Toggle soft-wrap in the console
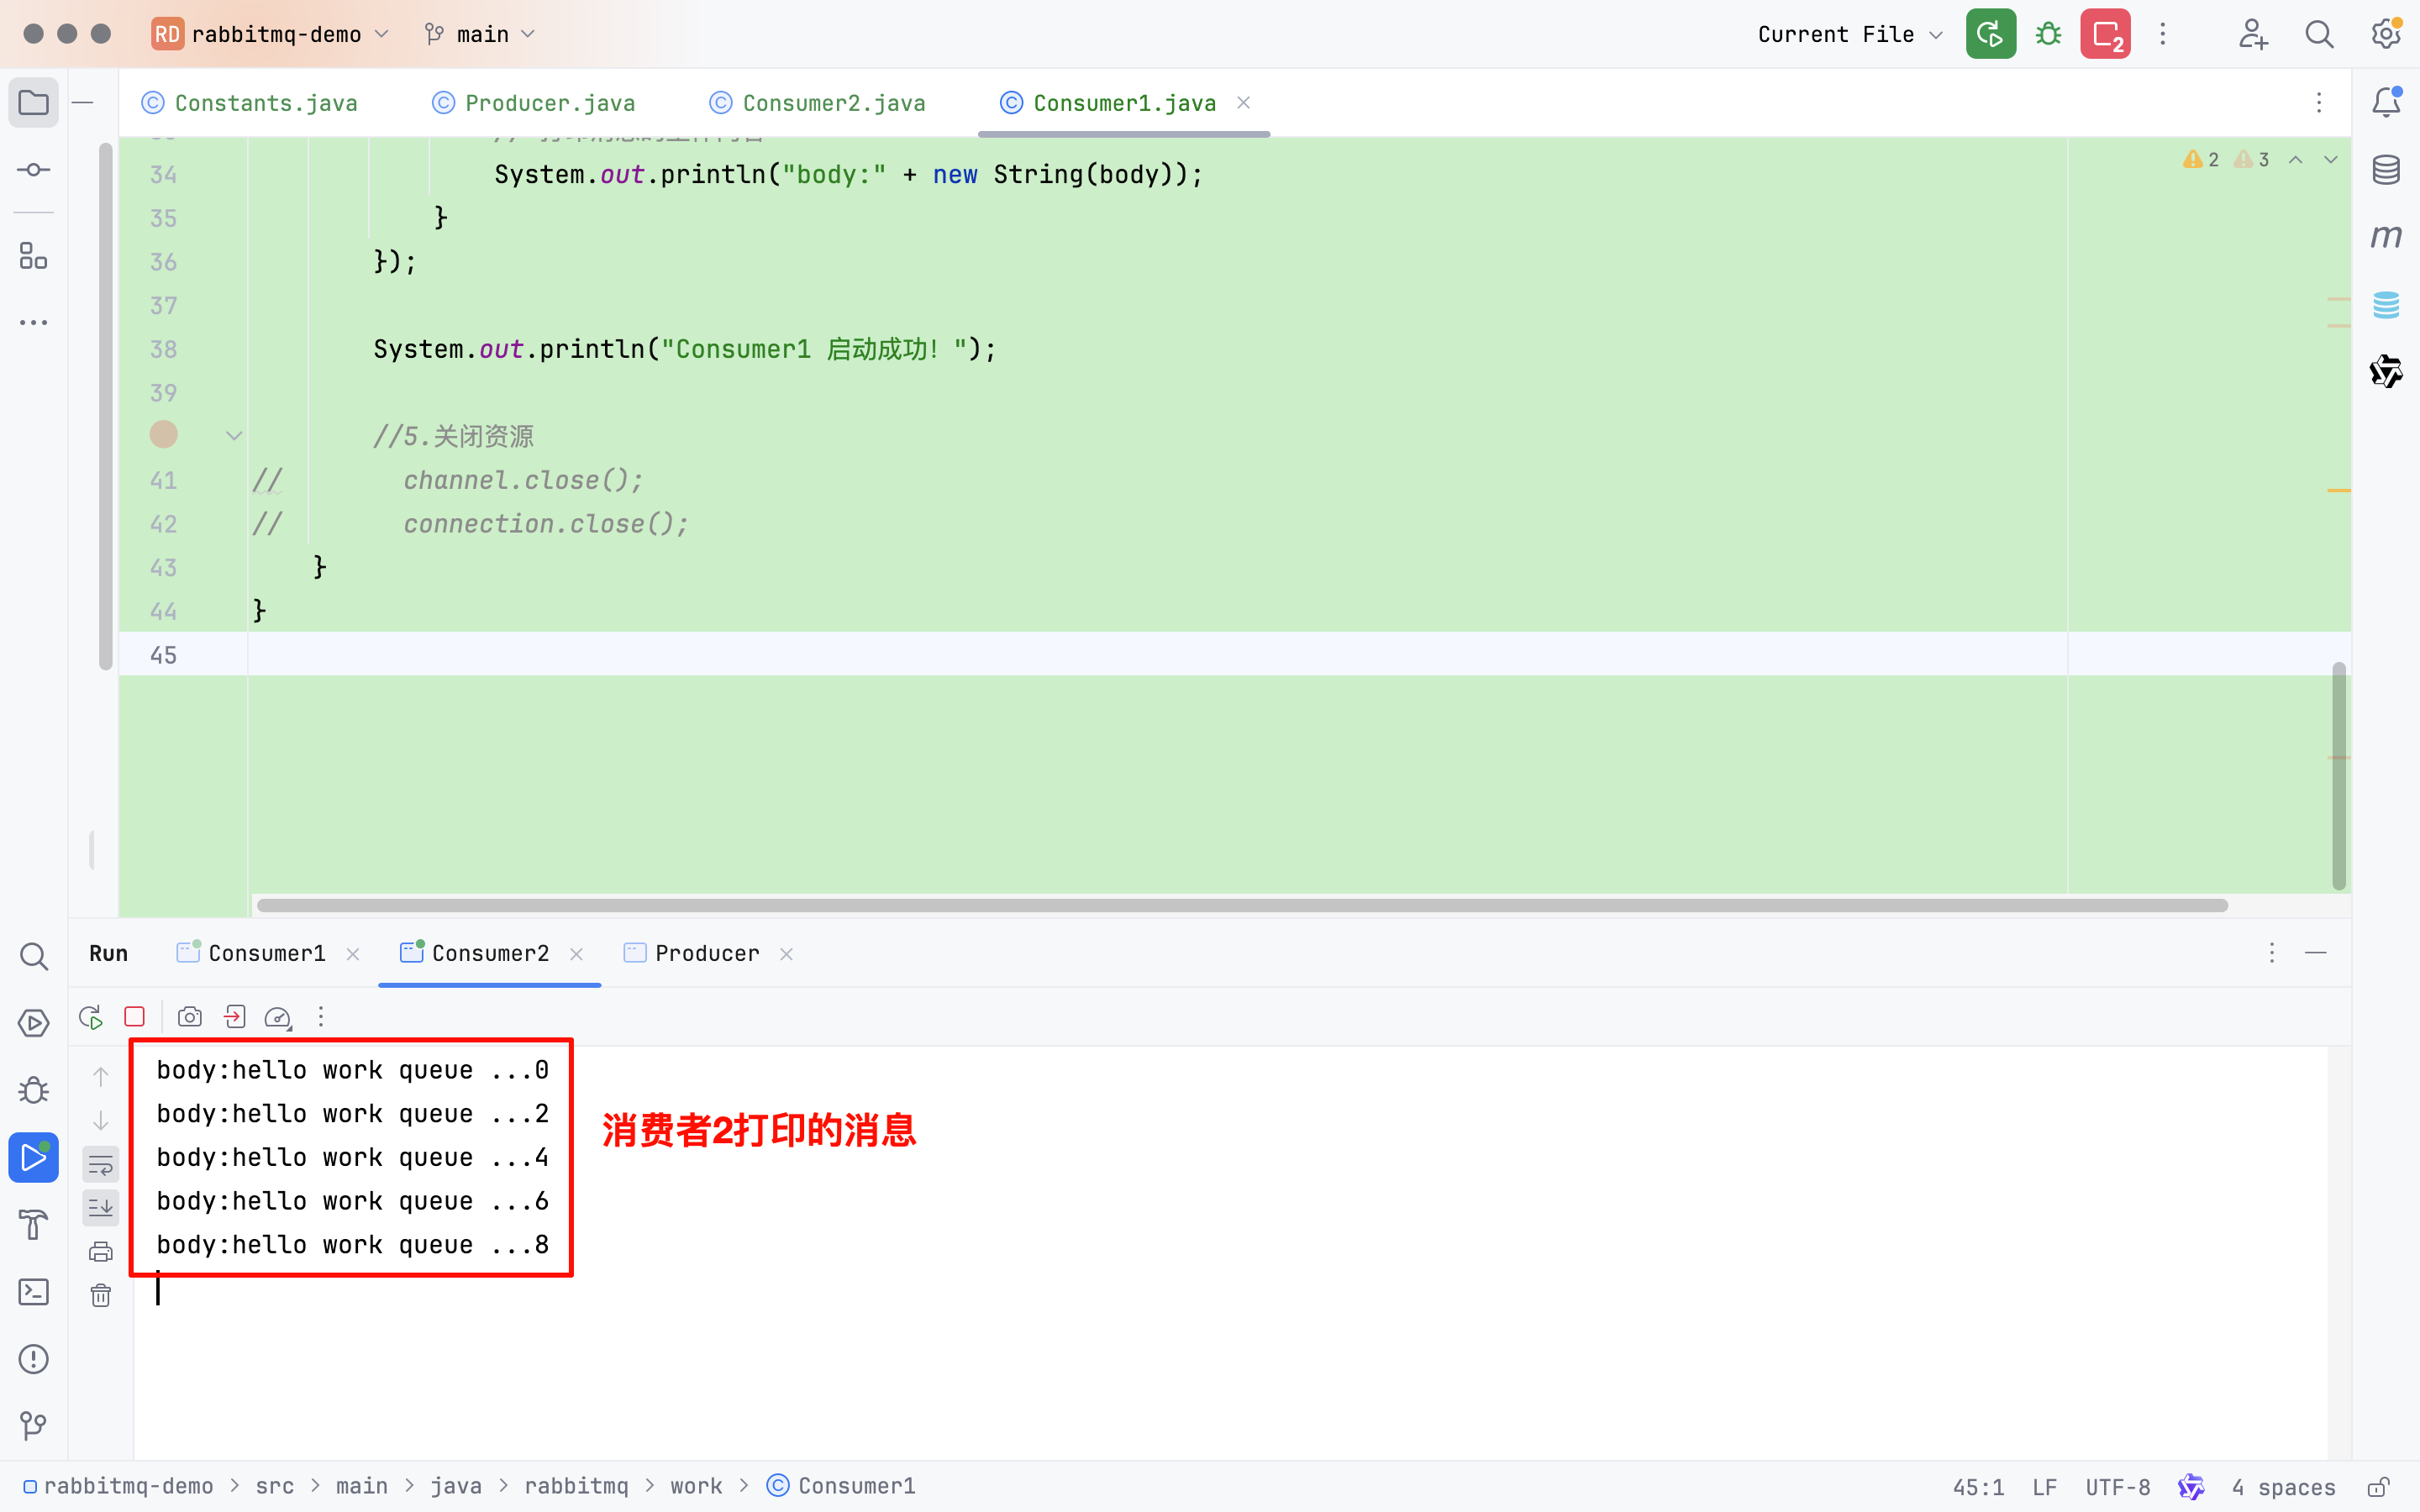 (101, 1164)
